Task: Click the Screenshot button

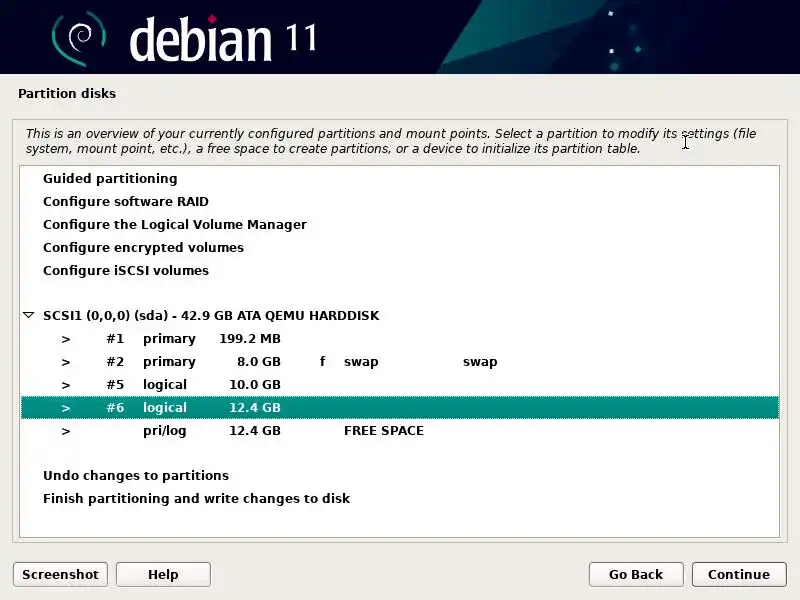Action: [60, 574]
